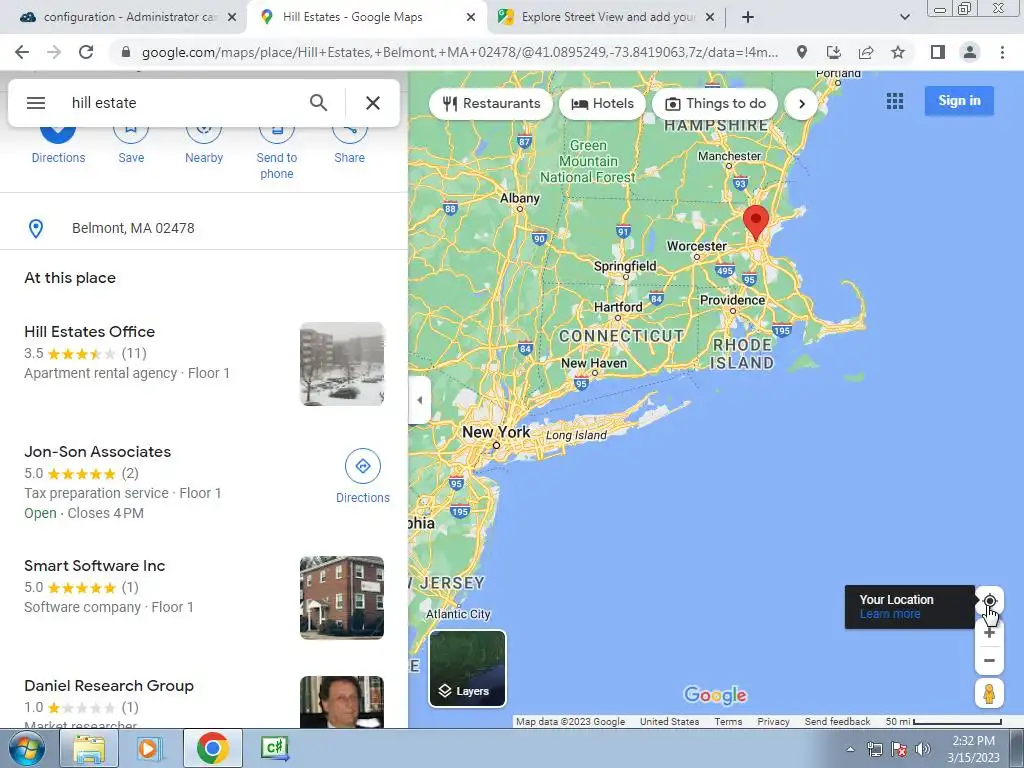The image size is (1024, 768).
Task: Click the blue address pin icon
Action: tap(36, 229)
